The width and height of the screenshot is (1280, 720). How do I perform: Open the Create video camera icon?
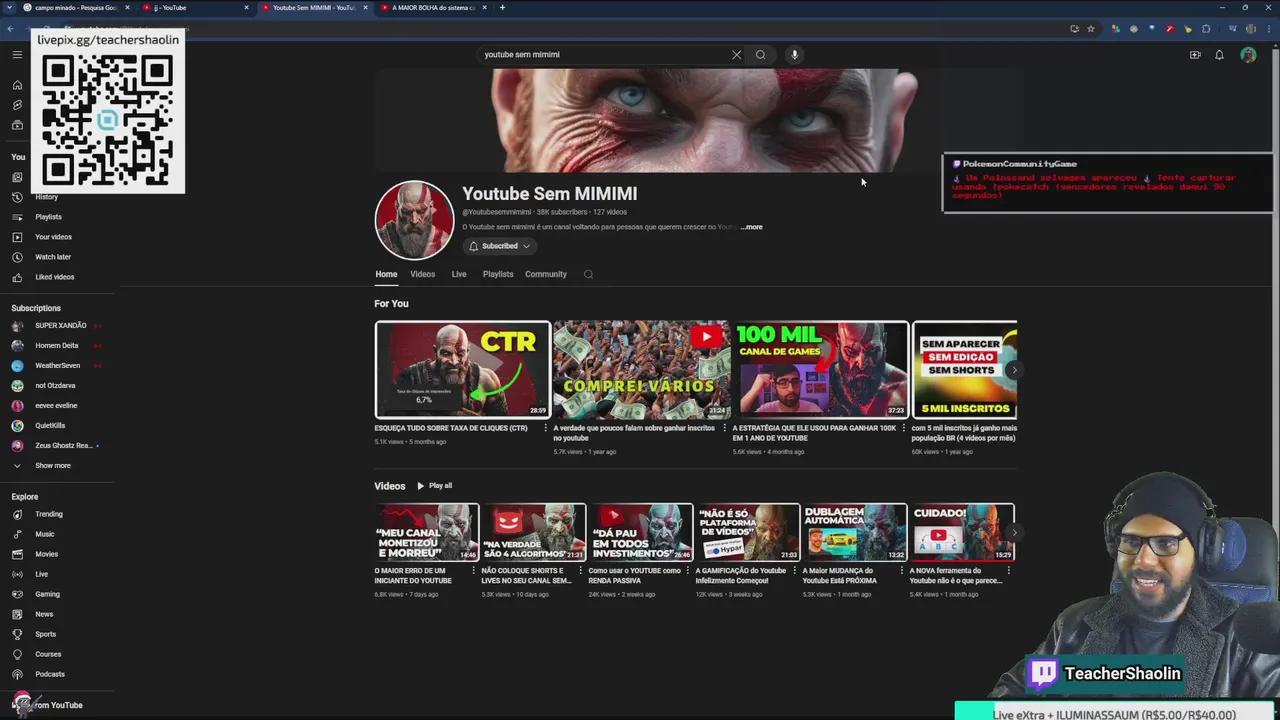pos(1195,55)
